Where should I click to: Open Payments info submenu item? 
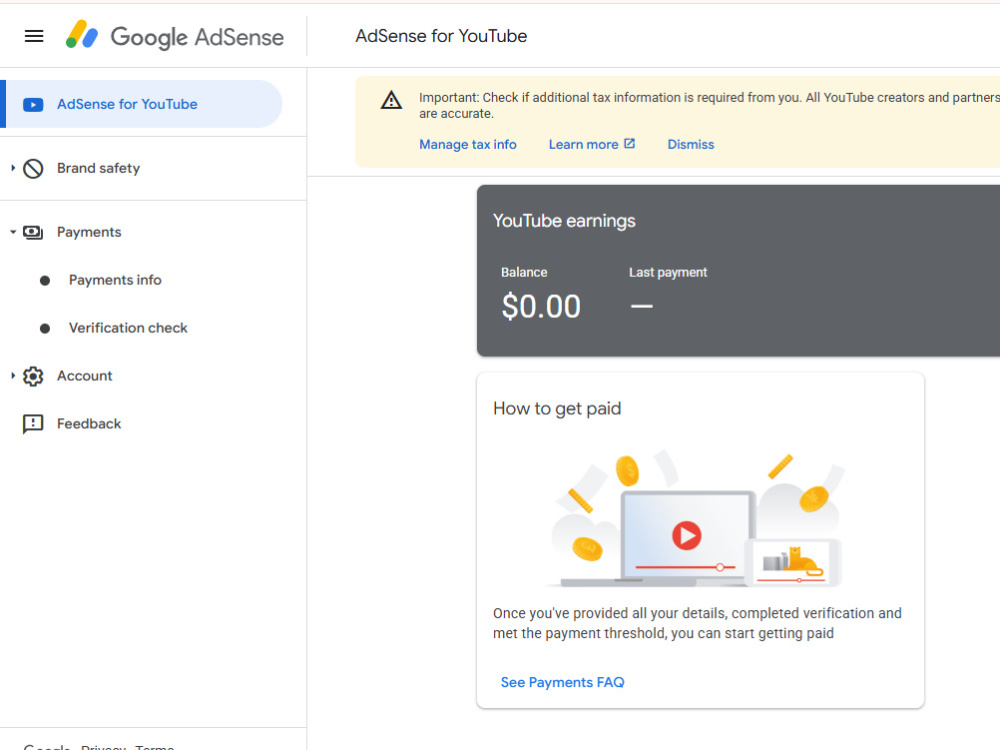pyautogui.click(x=115, y=280)
